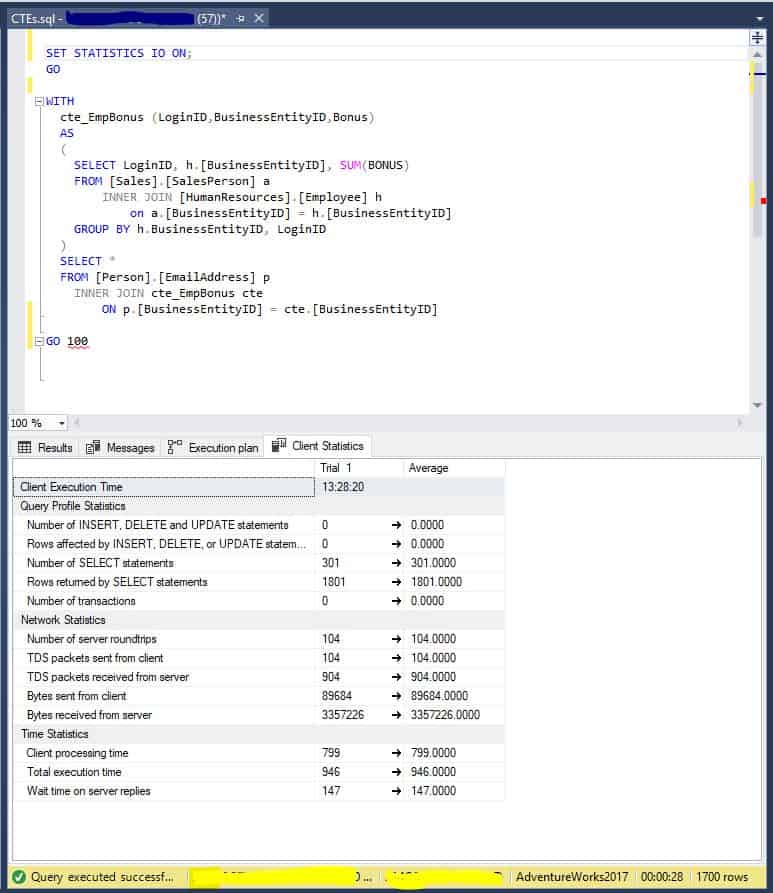Select Number of server roundtrips row

click(x=259, y=639)
